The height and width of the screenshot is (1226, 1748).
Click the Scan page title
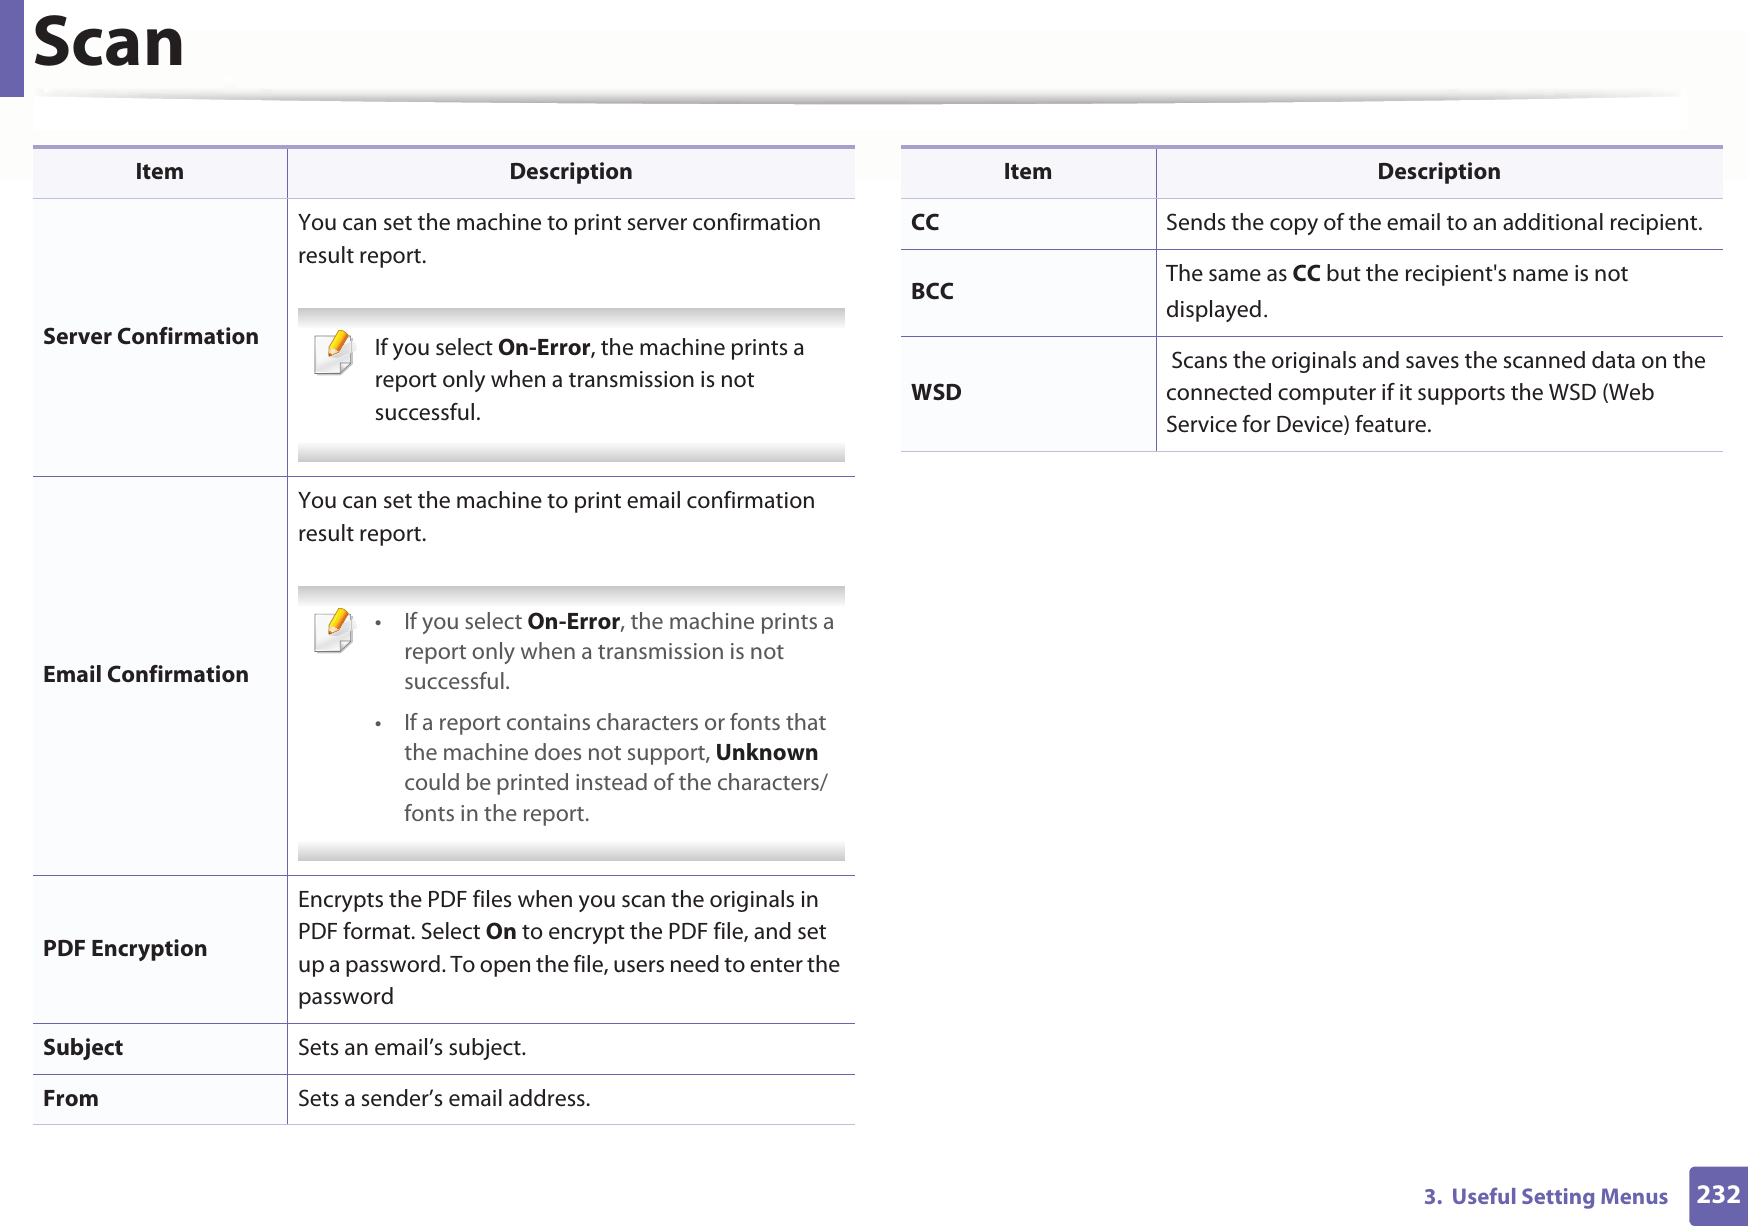[x=108, y=43]
